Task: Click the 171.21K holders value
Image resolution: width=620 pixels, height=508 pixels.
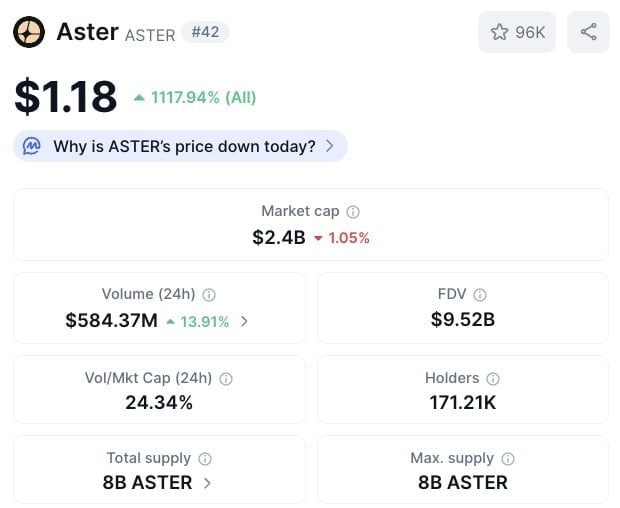Action: (462, 403)
